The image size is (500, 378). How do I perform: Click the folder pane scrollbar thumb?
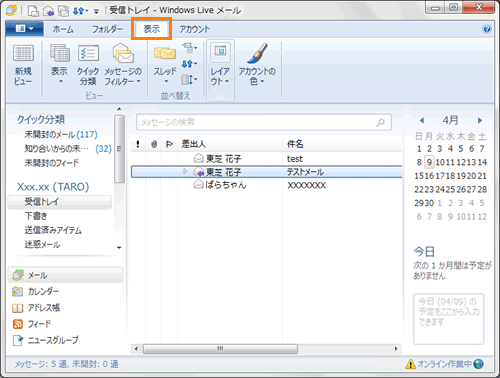point(119,149)
